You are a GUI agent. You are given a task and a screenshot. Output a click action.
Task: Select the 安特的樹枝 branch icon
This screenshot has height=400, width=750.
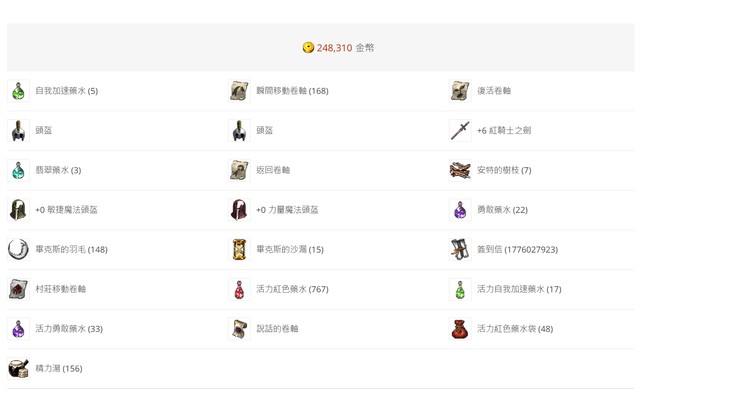coord(460,170)
